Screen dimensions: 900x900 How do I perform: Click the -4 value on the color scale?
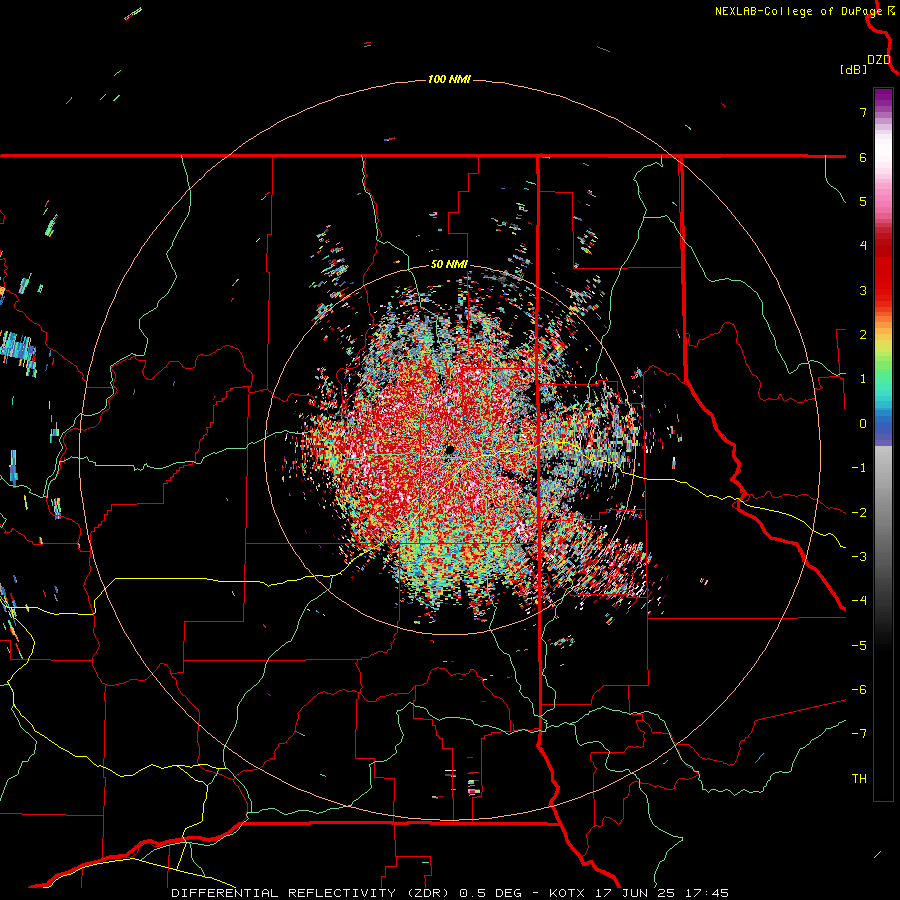point(859,601)
